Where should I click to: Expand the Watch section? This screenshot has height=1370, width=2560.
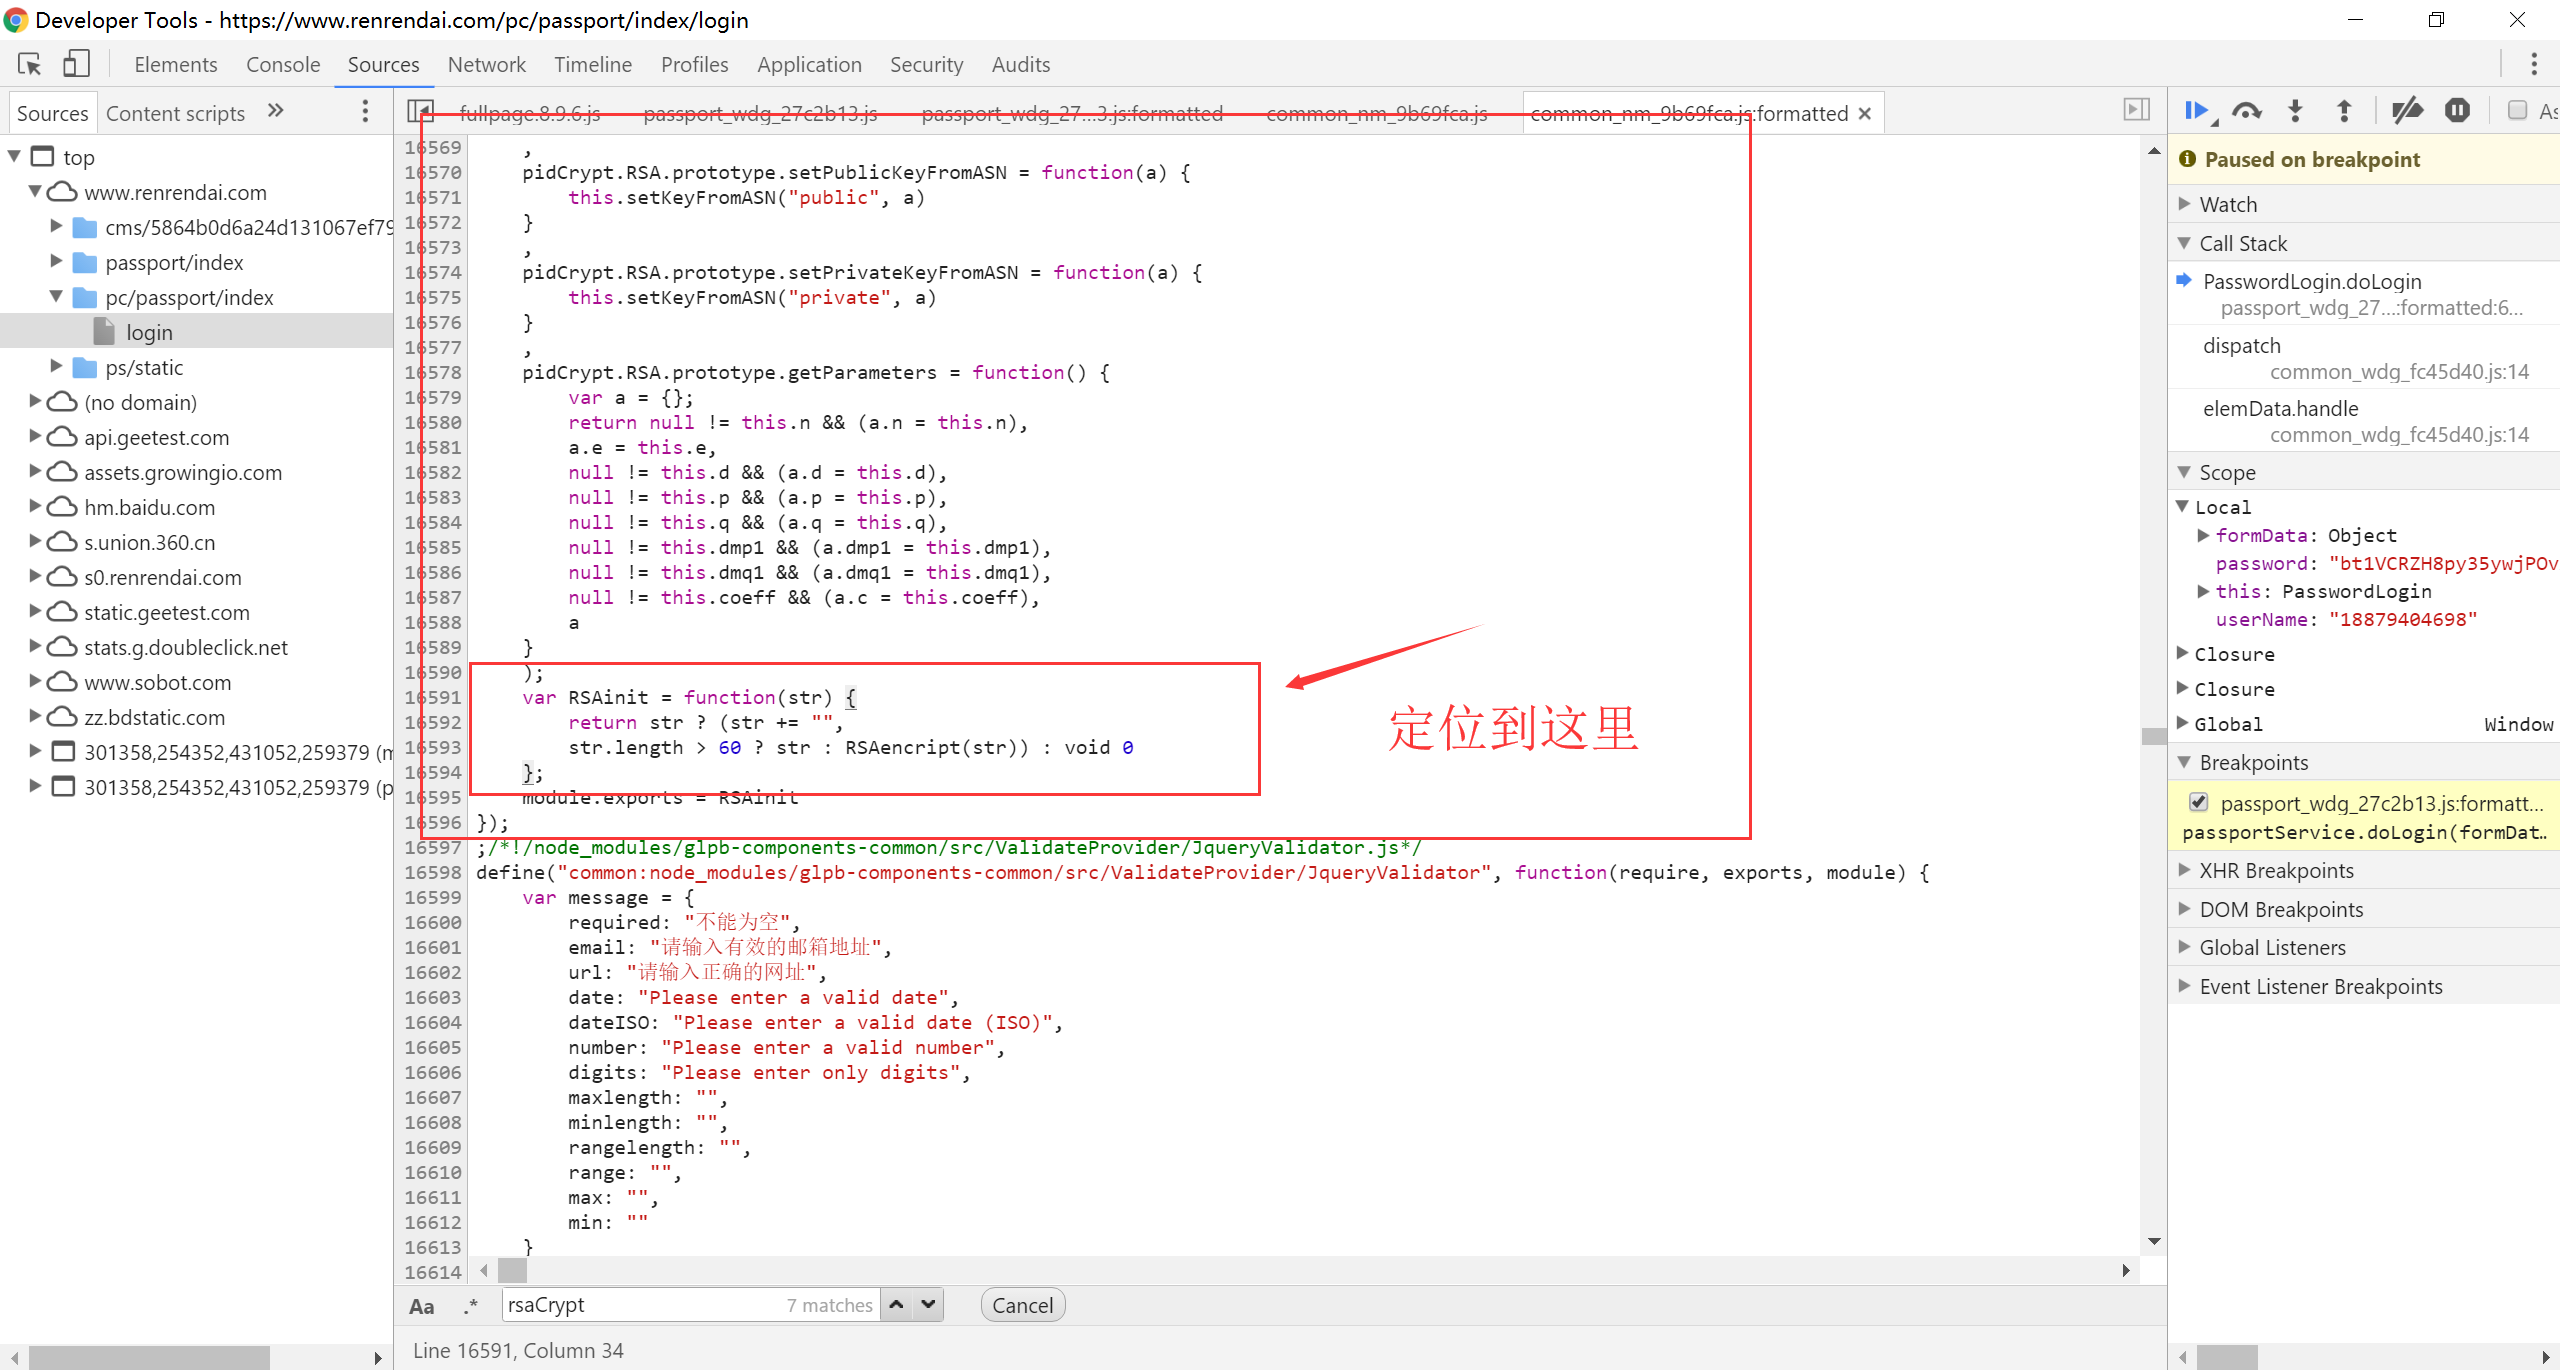coord(2228,204)
